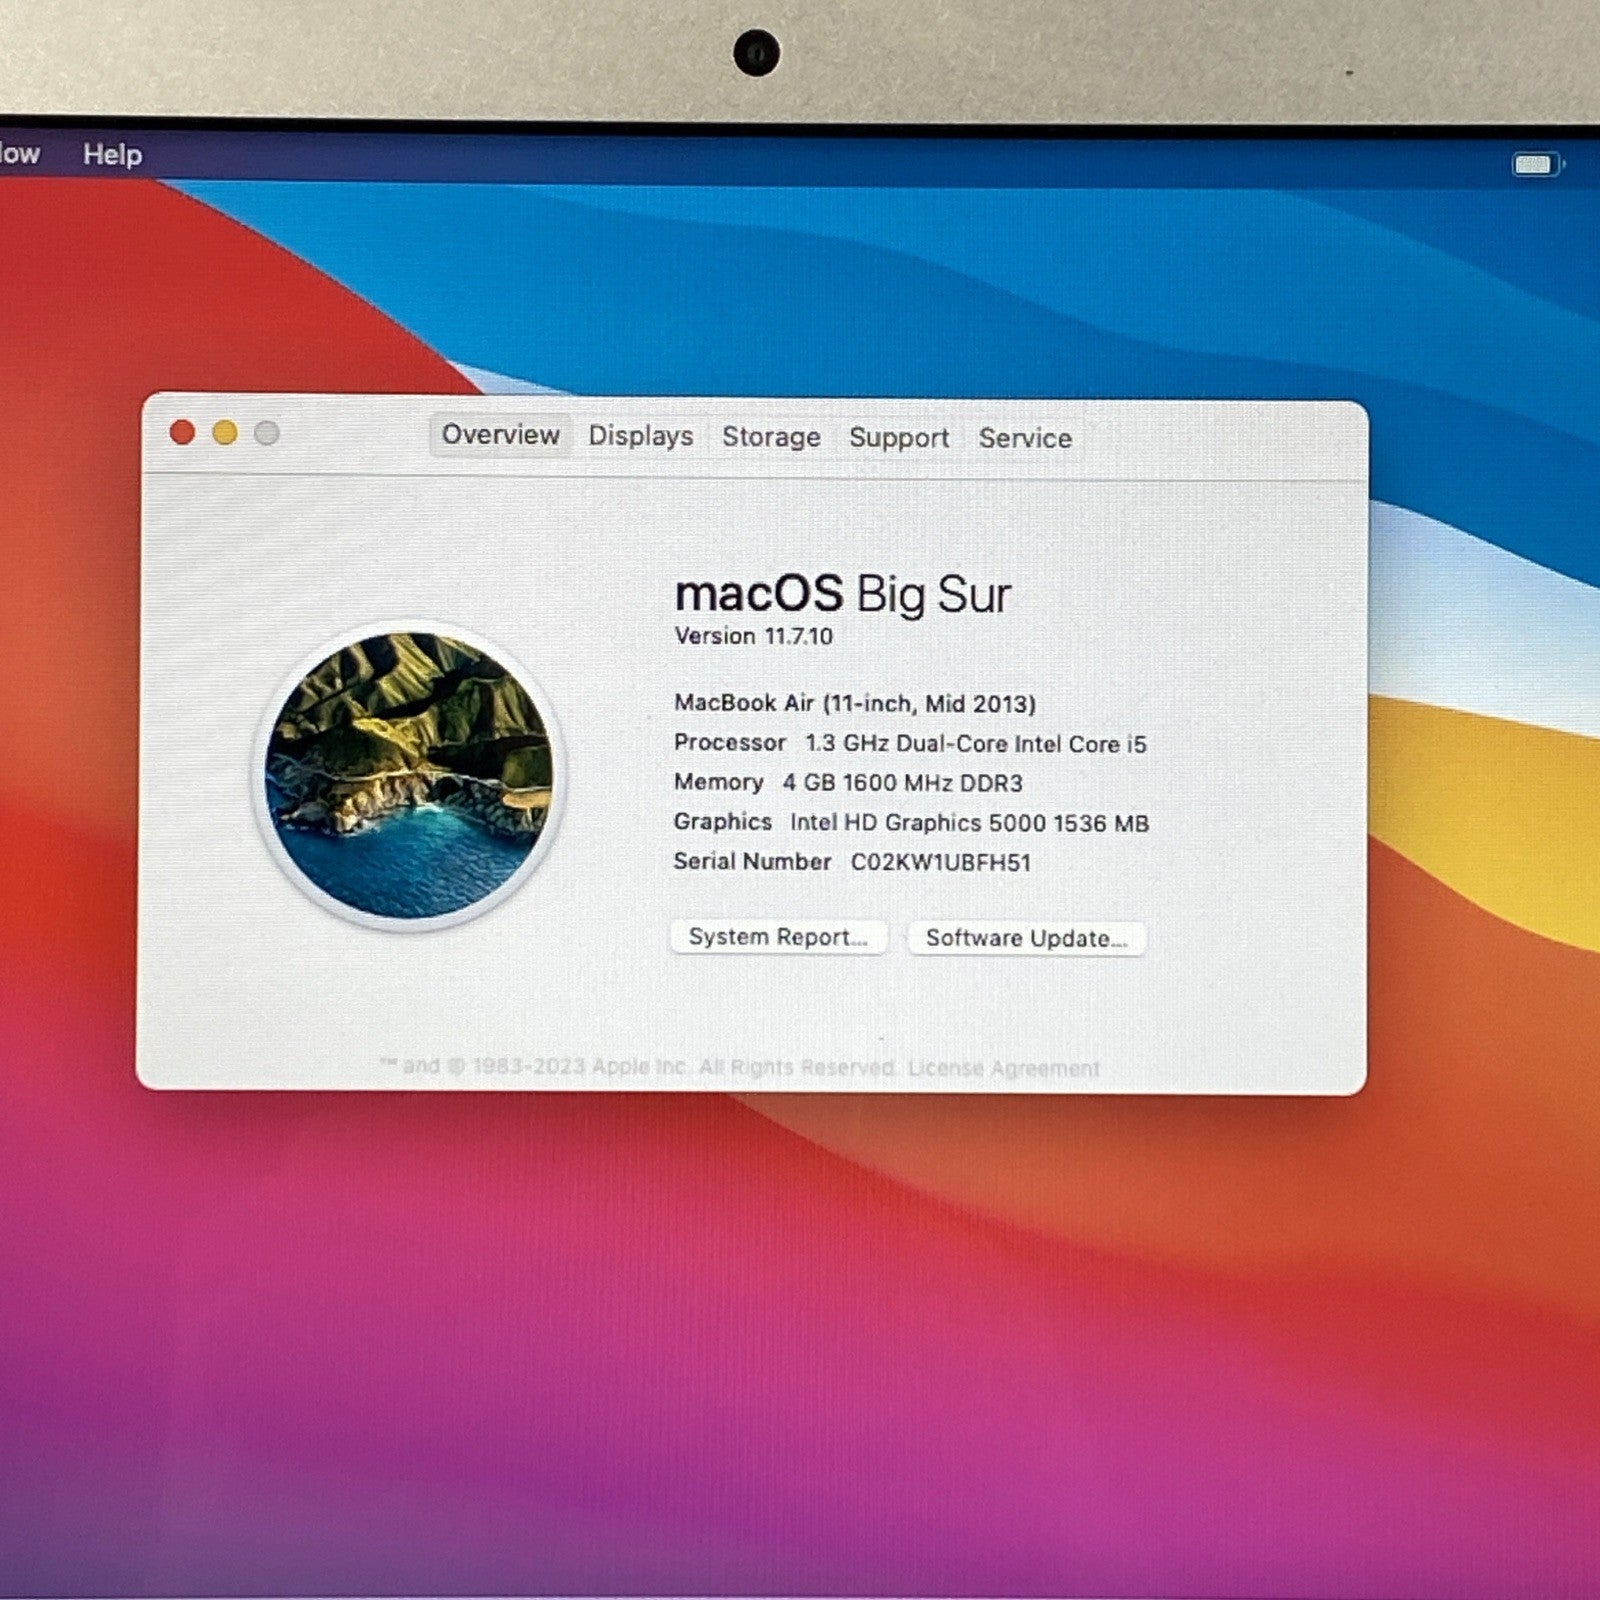This screenshot has width=1600, height=1600.
Task: Open System Report
Action: pos(778,937)
